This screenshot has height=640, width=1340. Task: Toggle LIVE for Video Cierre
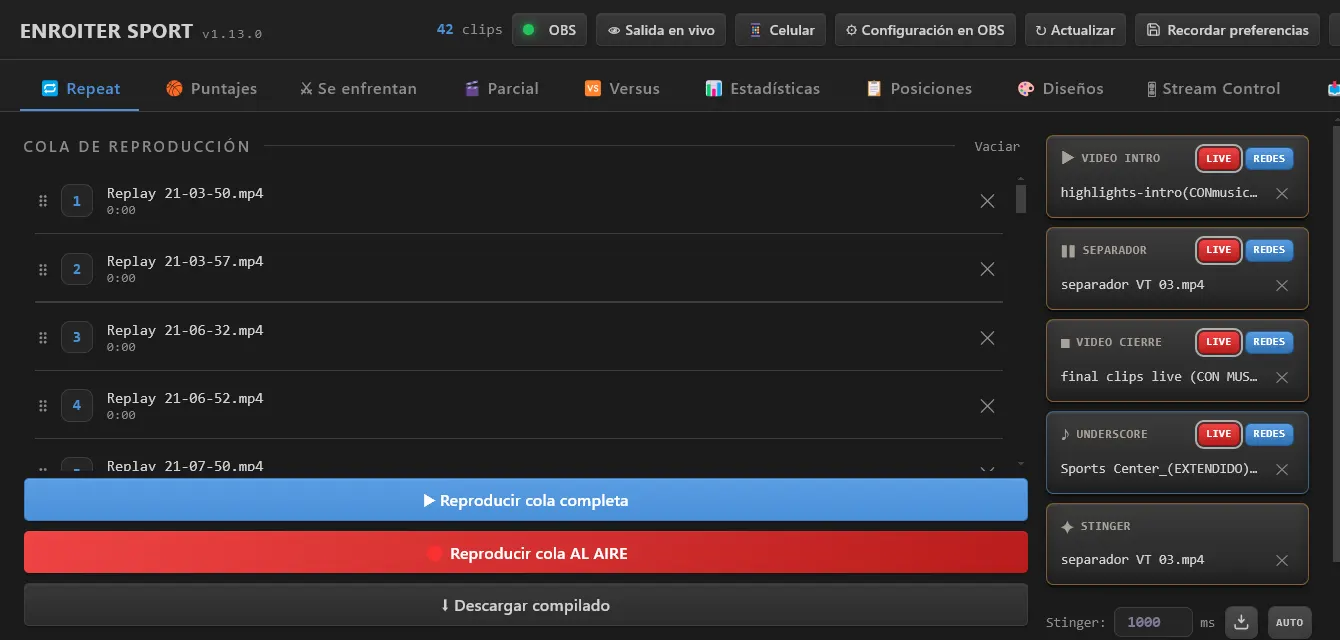1218,342
